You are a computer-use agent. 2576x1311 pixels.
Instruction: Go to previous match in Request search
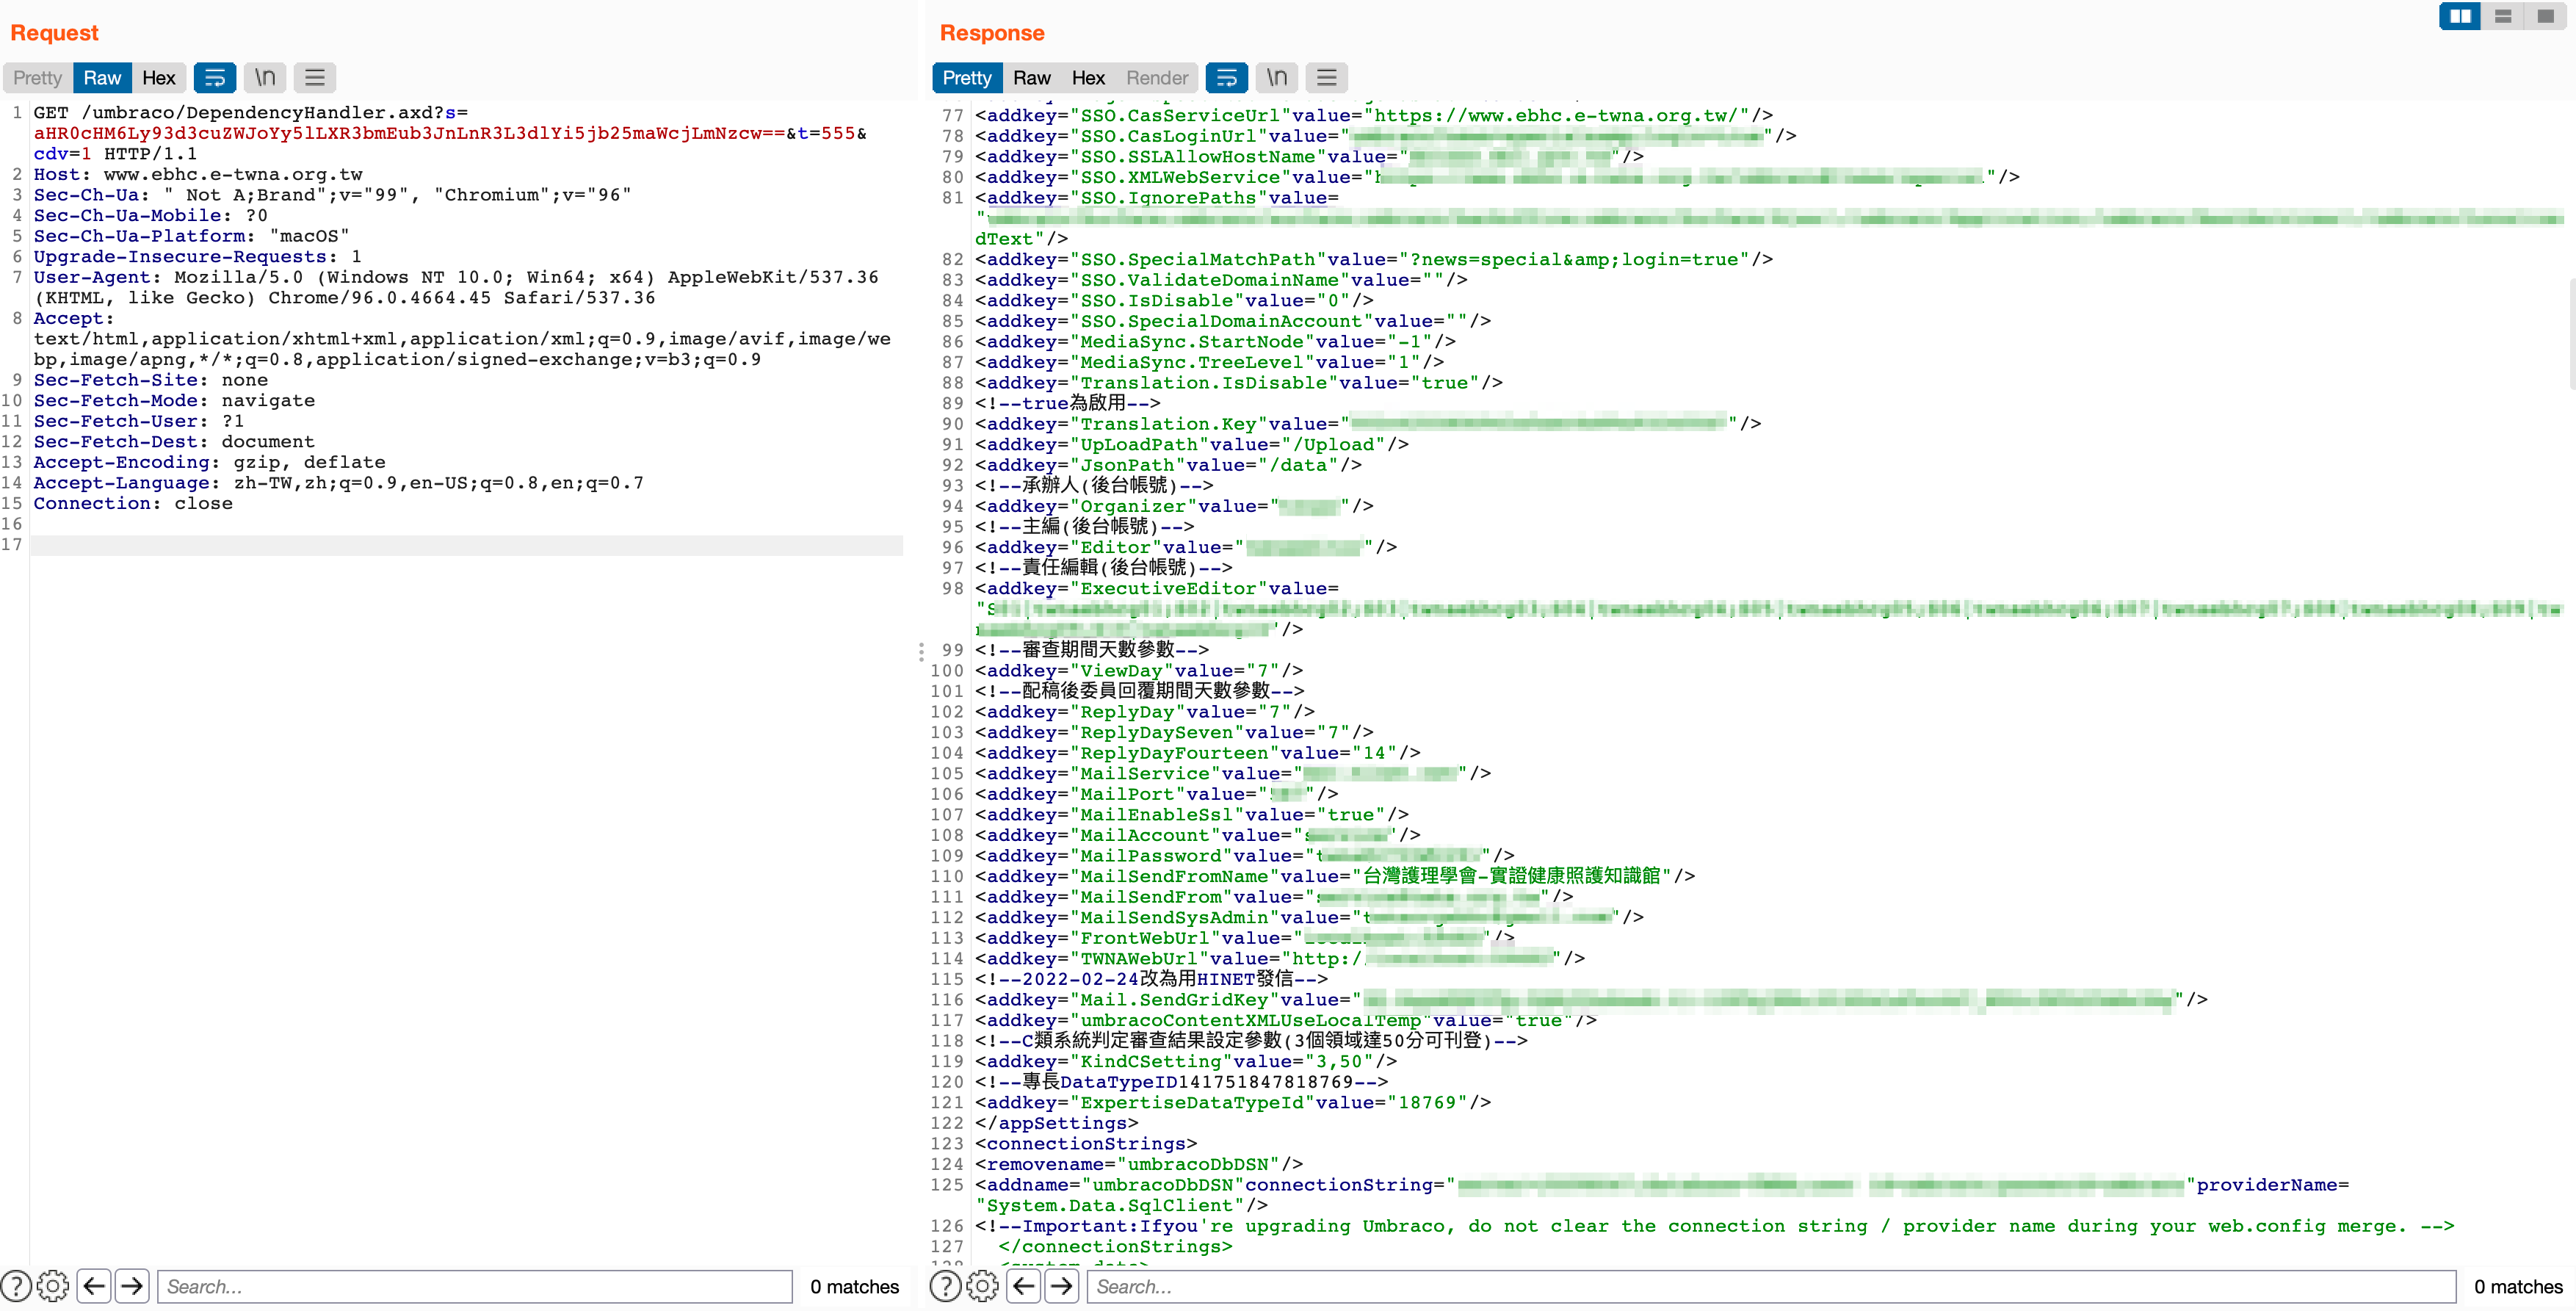(x=94, y=1286)
